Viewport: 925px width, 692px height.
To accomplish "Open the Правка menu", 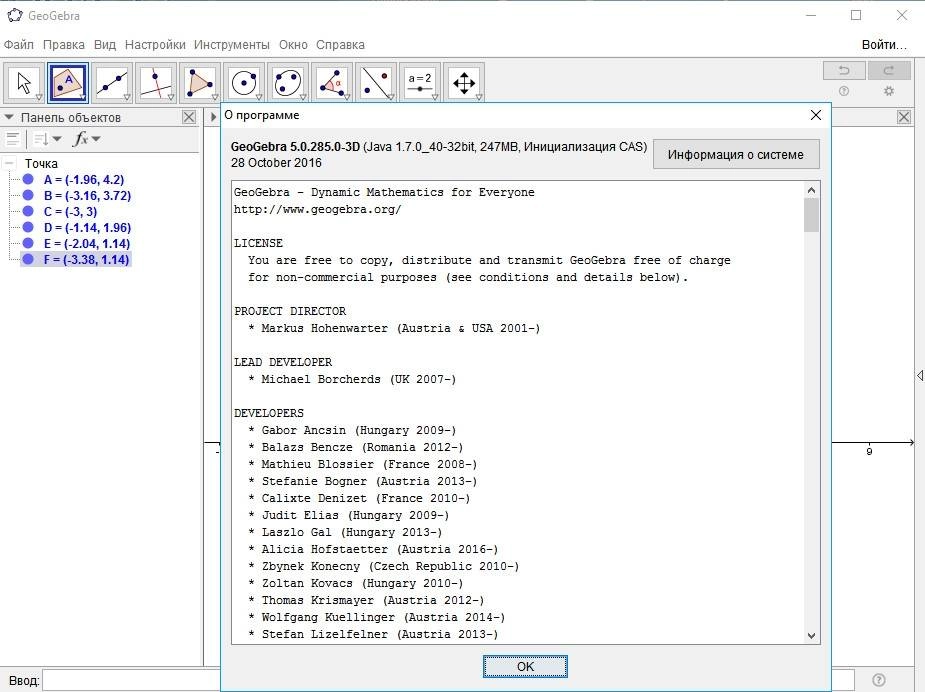I will click(x=64, y=45).
